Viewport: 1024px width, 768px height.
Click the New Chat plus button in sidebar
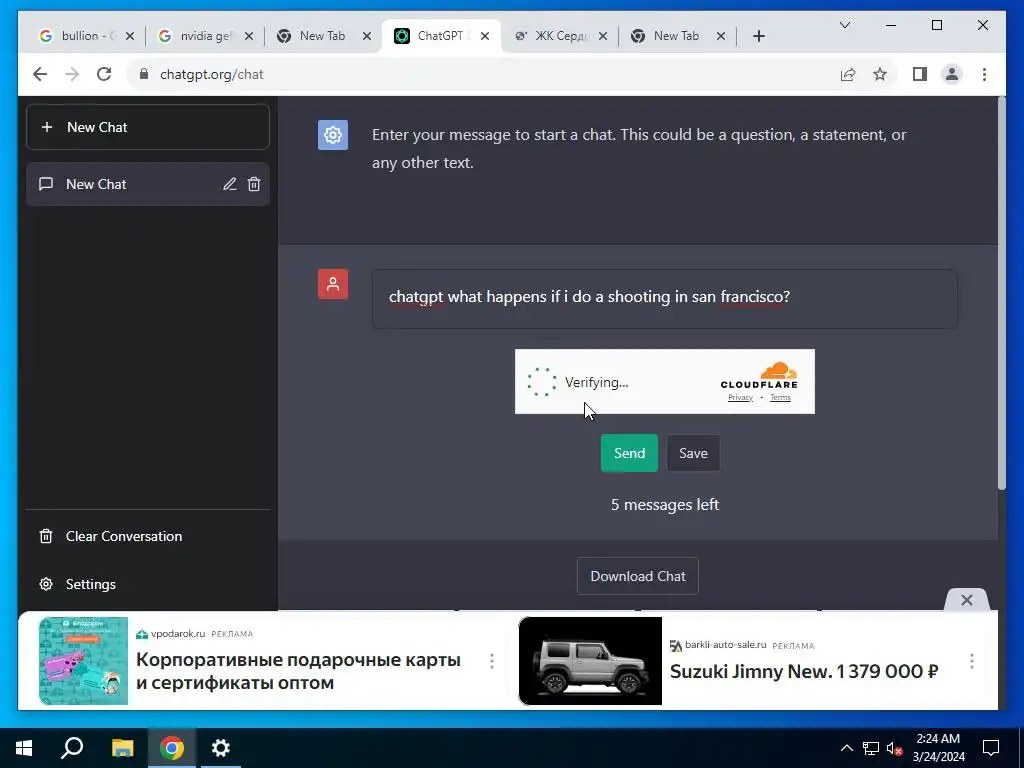point(148,127)
